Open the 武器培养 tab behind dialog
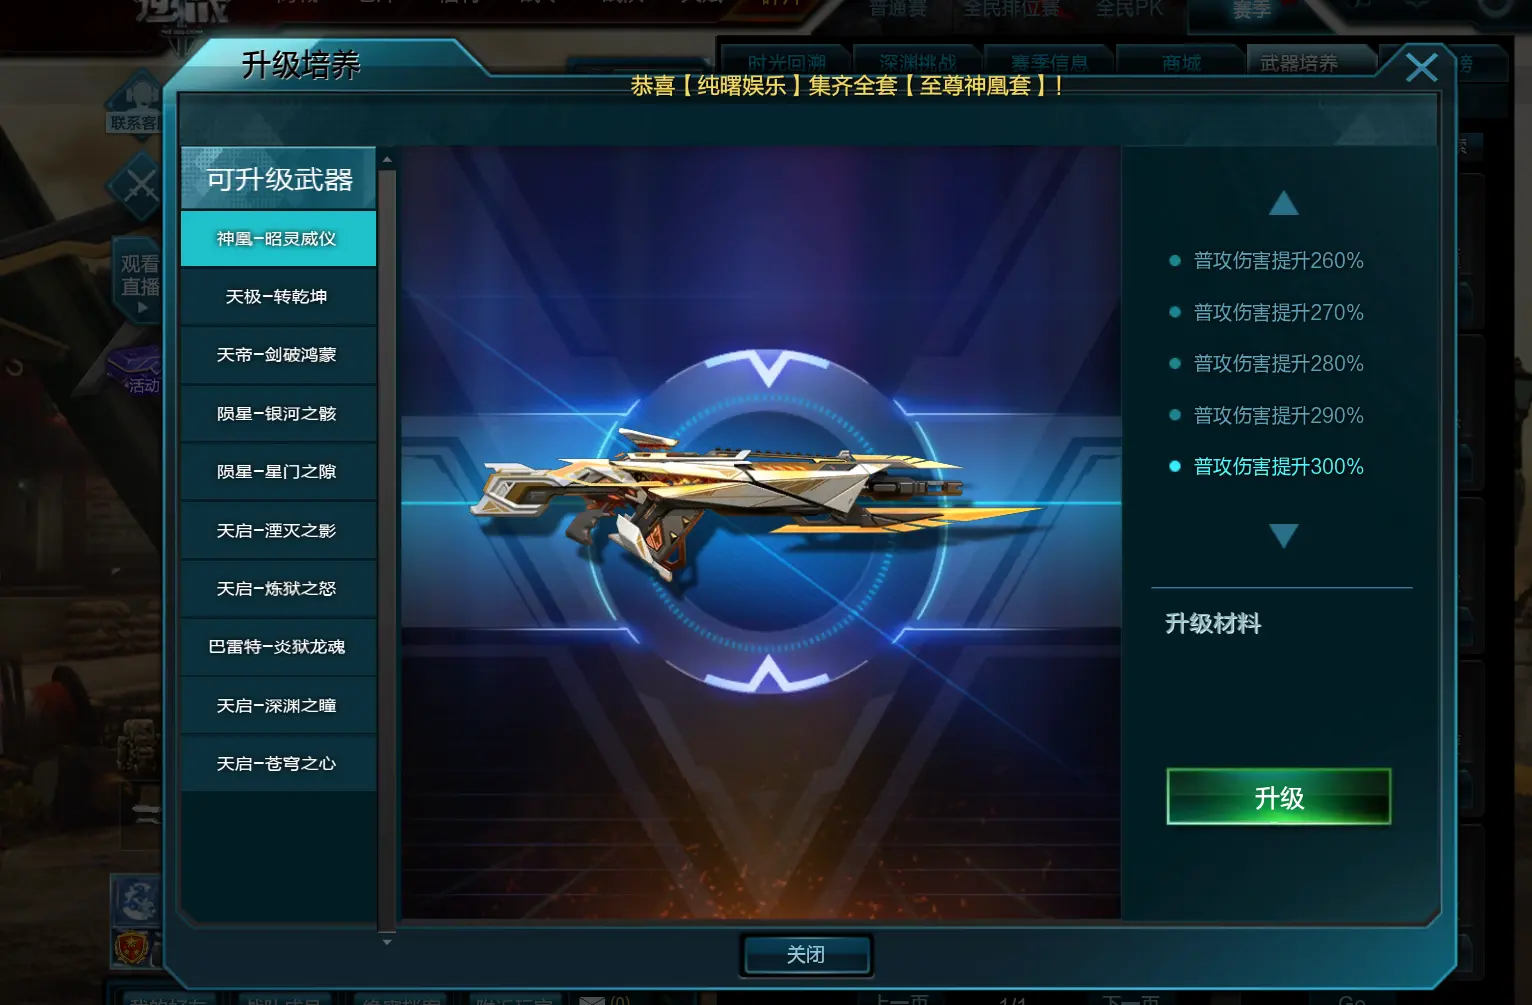The image size is (1532, 1005). point(1298,63)
